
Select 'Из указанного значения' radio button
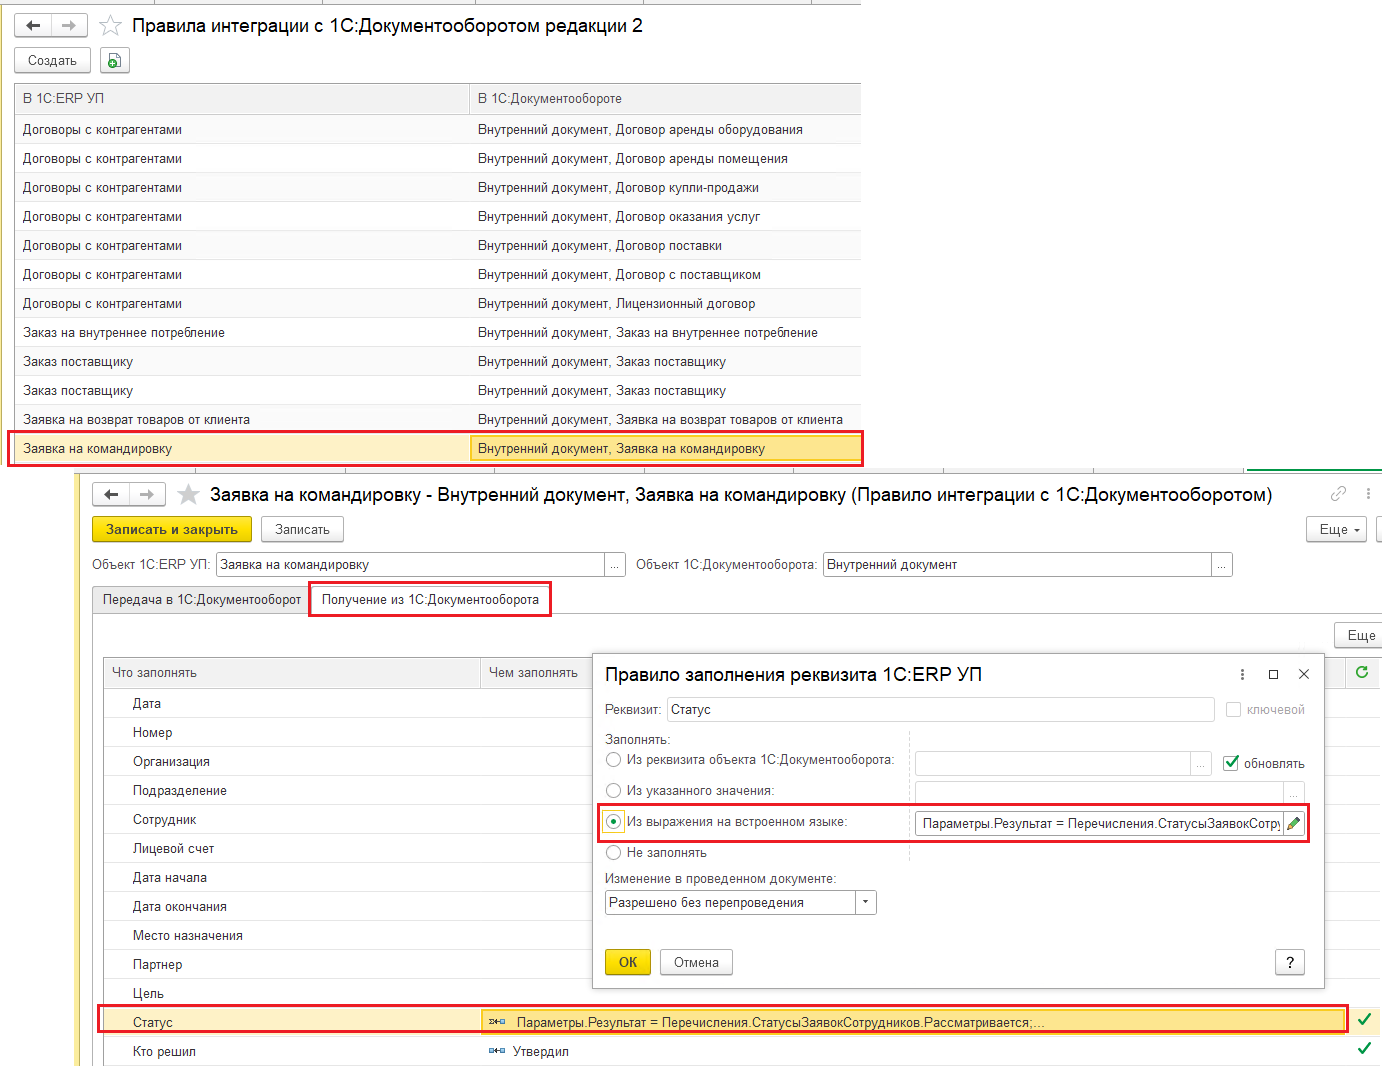tap(614, 791)
